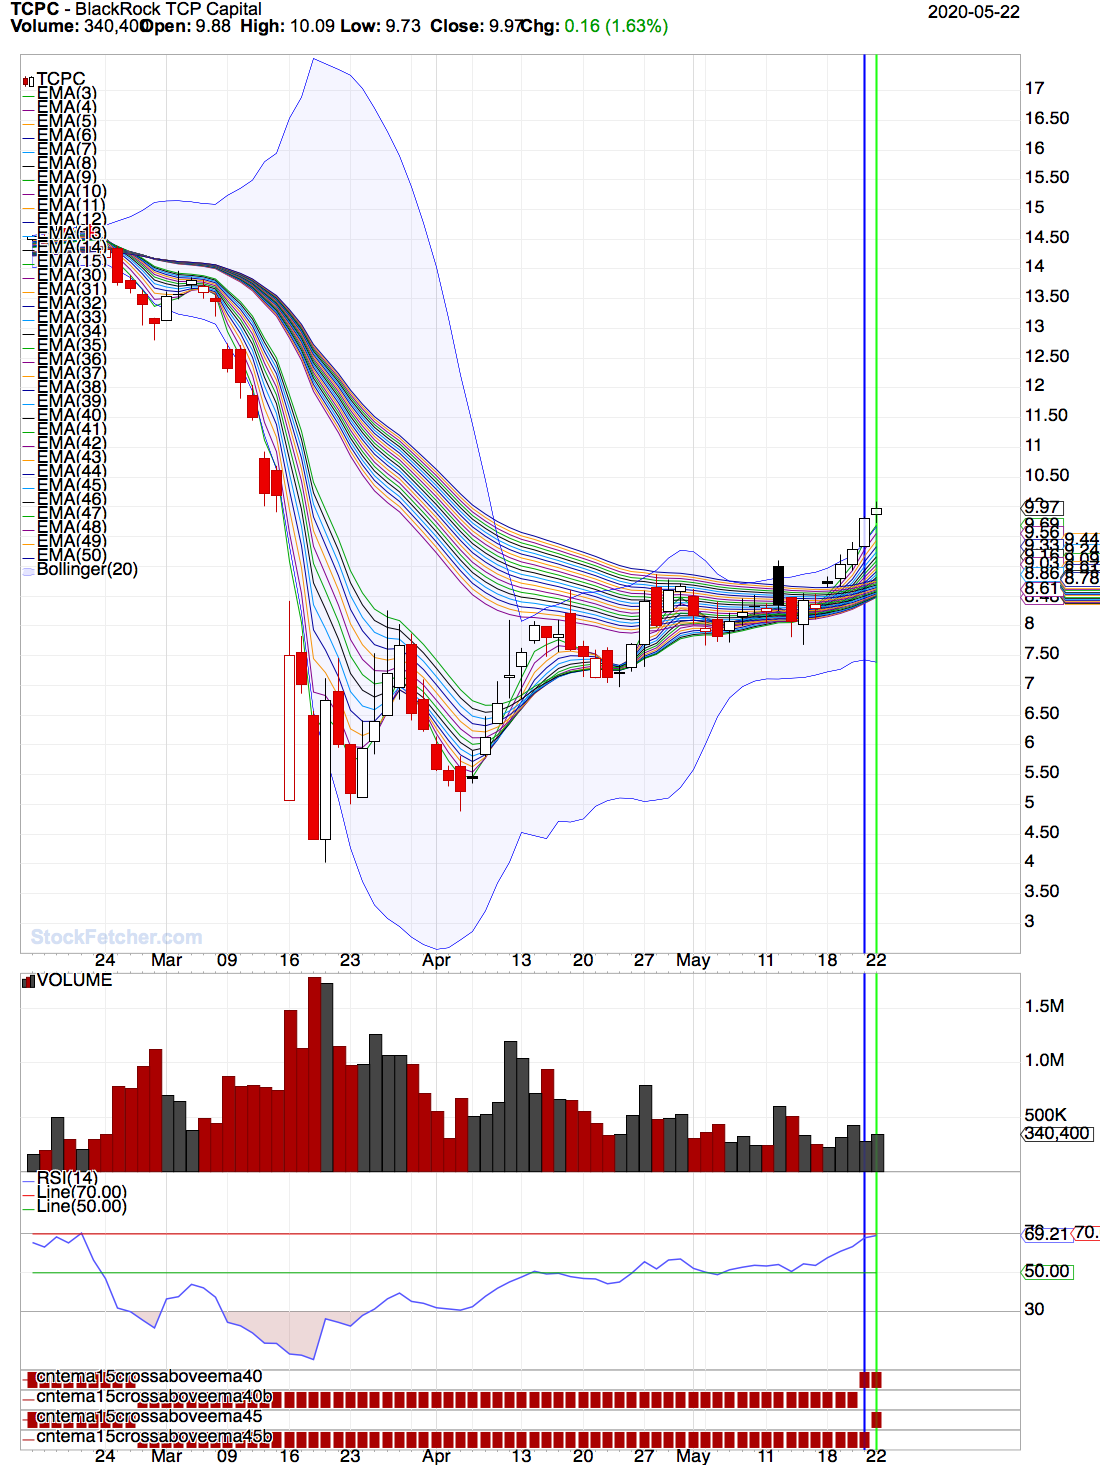Select the EMA(40) legend entry
Image resolution: width=1100 pixels, height=1465 pixels.
64,415
